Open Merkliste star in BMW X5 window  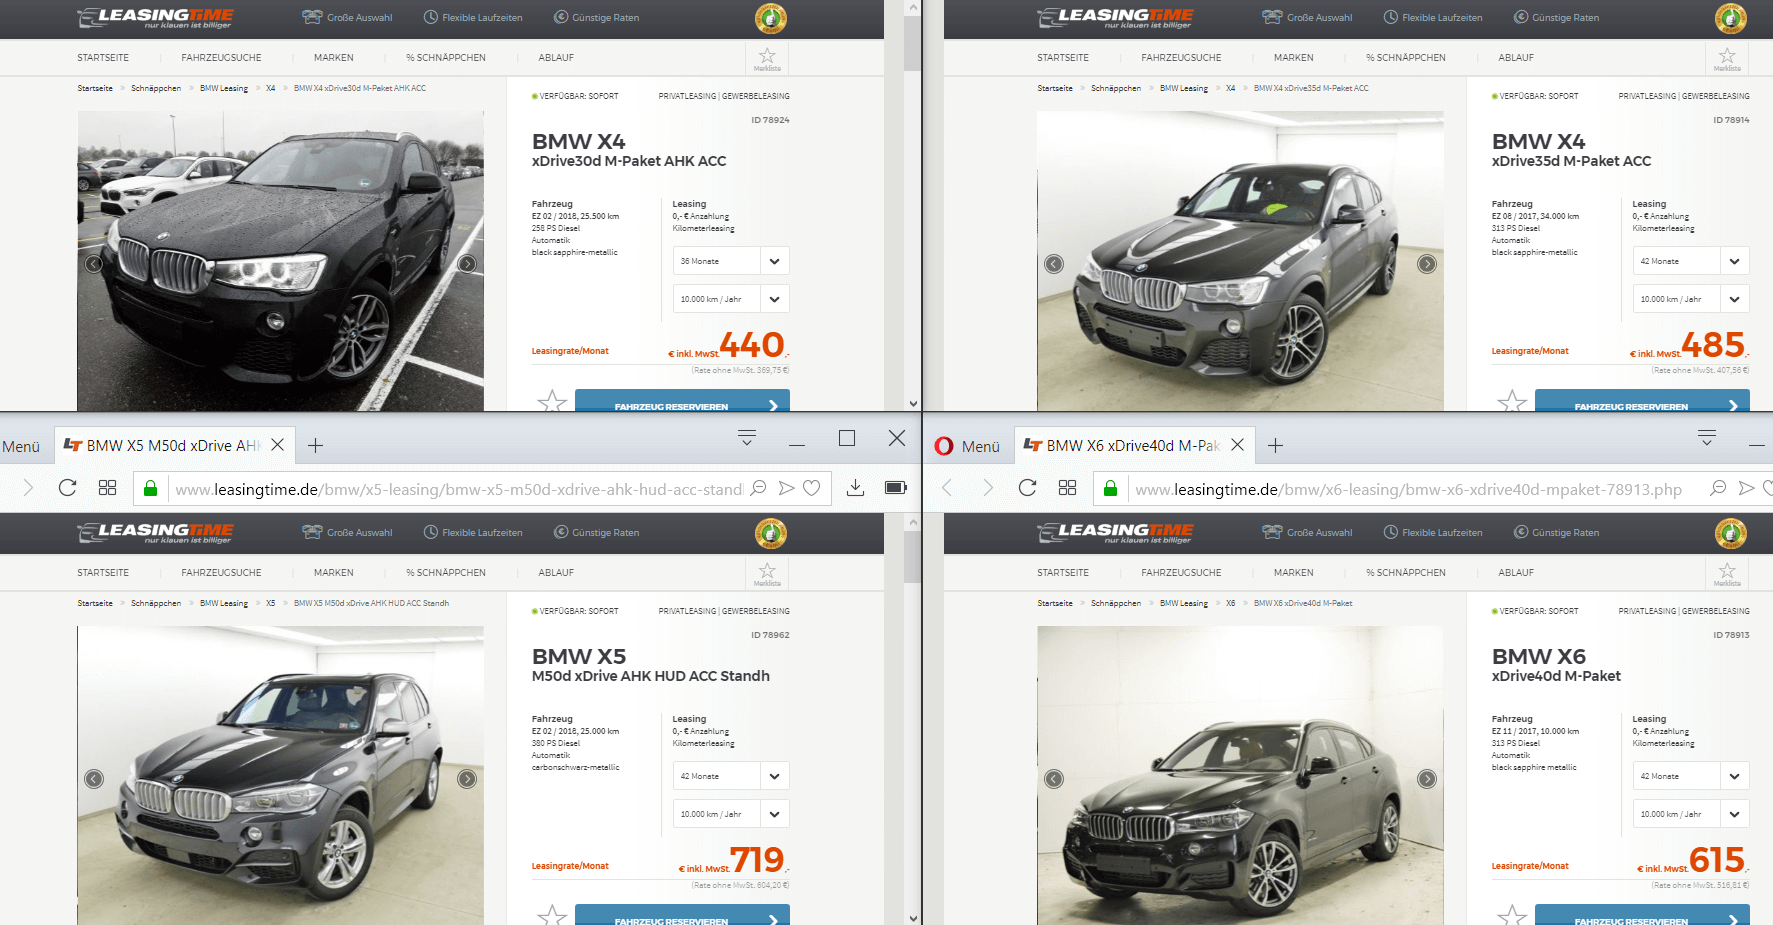click(767, 573)
